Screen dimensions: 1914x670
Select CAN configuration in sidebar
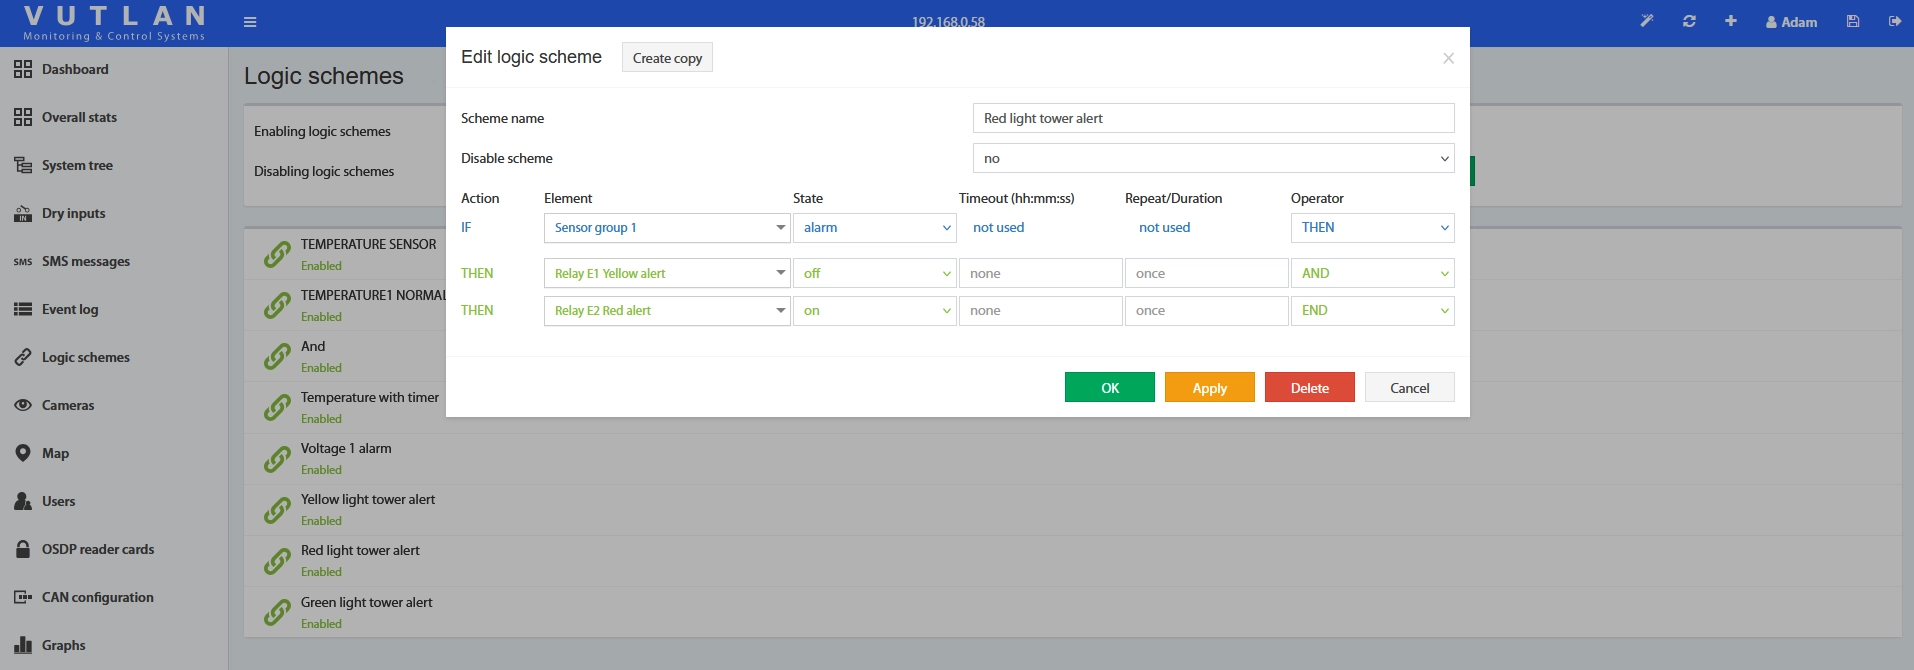97,597
